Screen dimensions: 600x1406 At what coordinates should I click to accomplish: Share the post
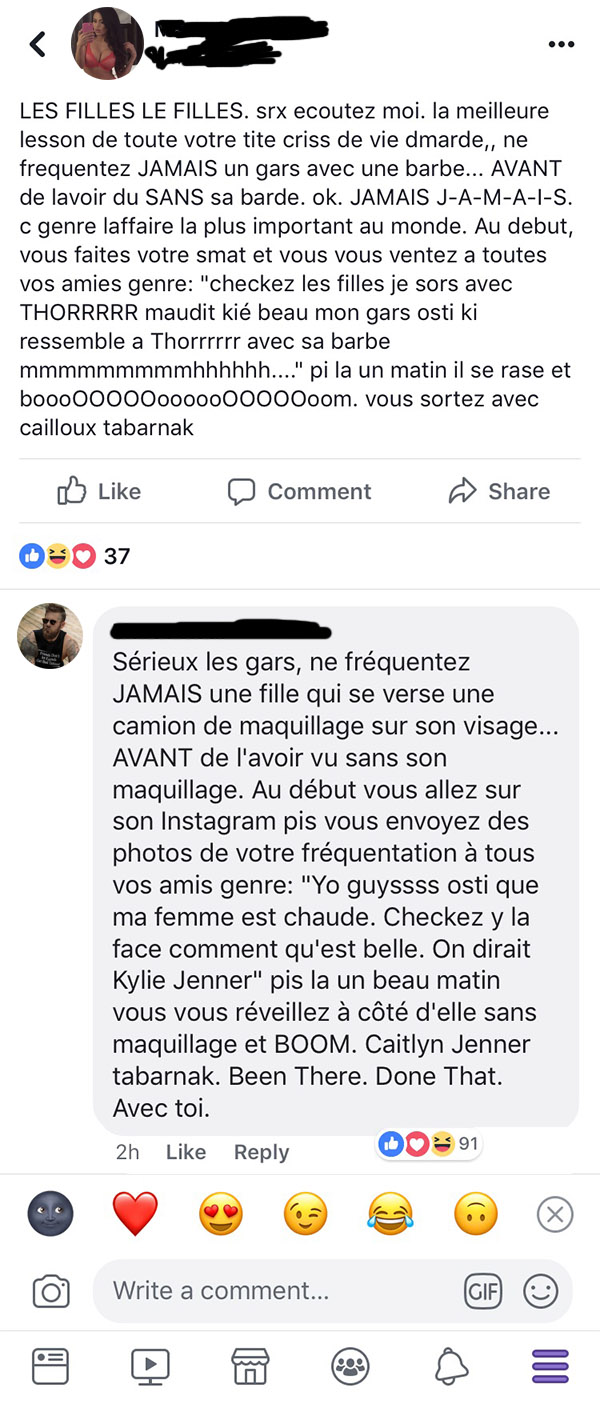(x=499, y=491)
